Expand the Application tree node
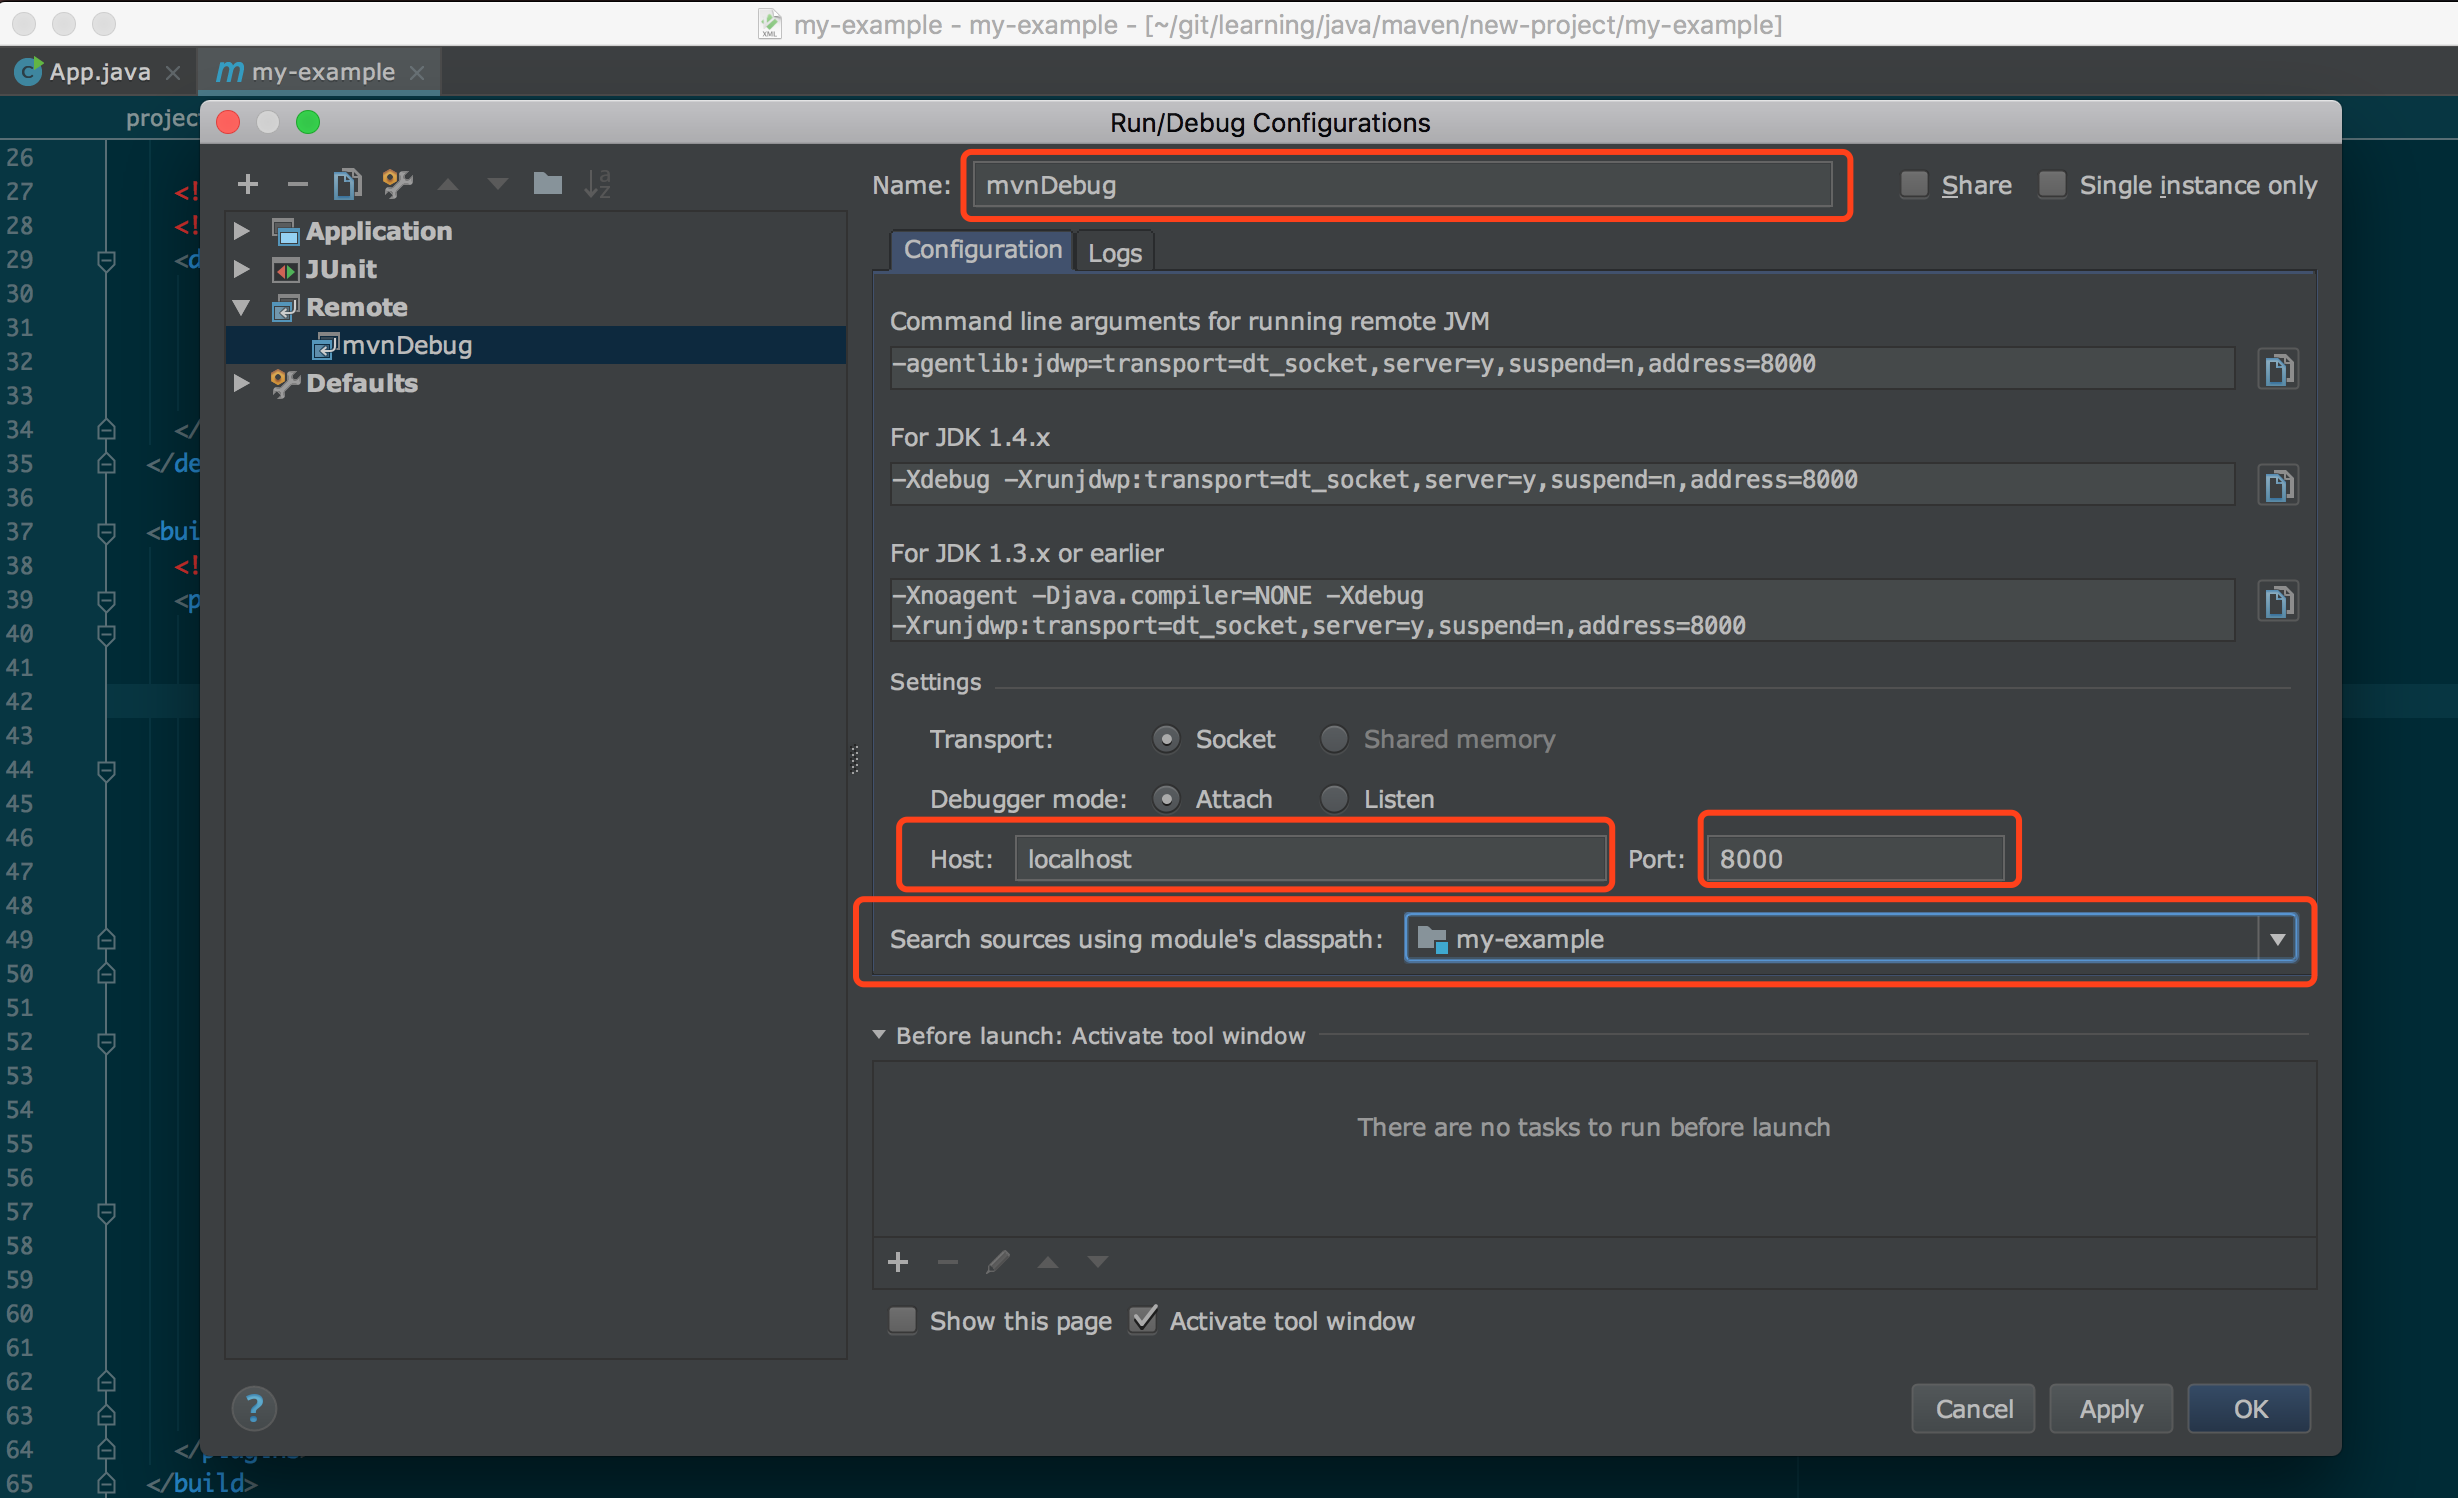The width and height of the screenshot is (2458, 1498). (x=241, y=231)
